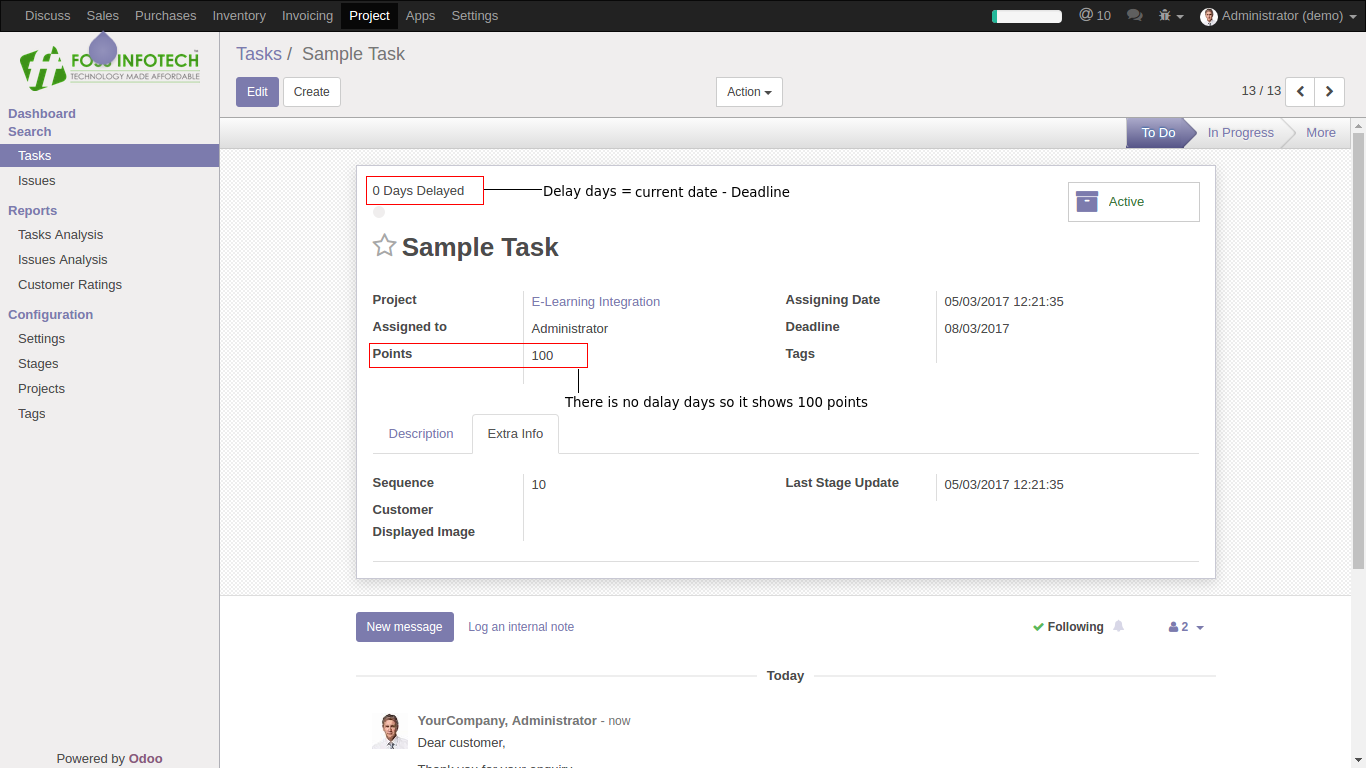Viewport: 1366px width, 768px height.
Task: Click the 13 / 13 pager counter
Action: coord(1261,91)
